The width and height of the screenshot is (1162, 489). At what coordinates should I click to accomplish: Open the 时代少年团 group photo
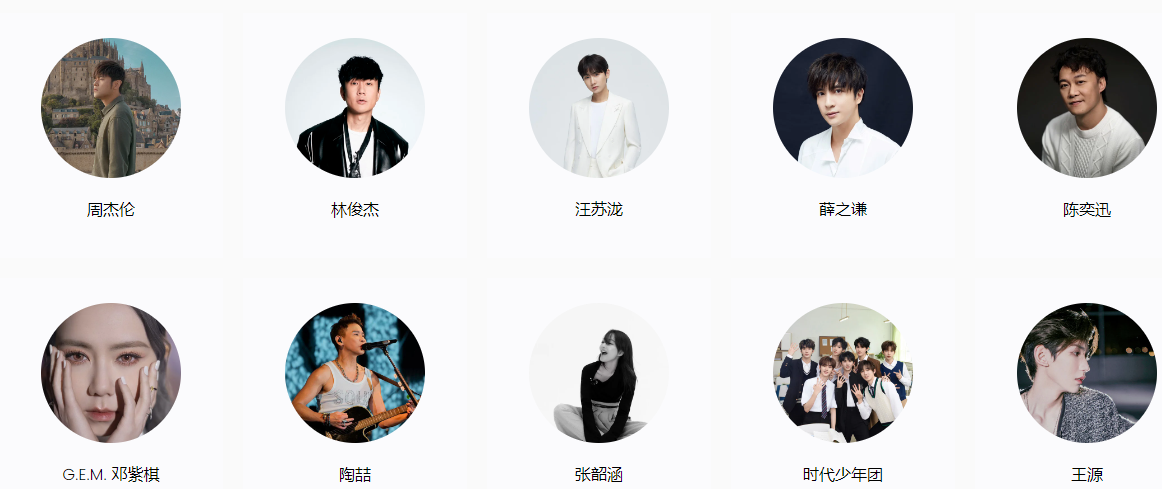[x=843, y=373]
